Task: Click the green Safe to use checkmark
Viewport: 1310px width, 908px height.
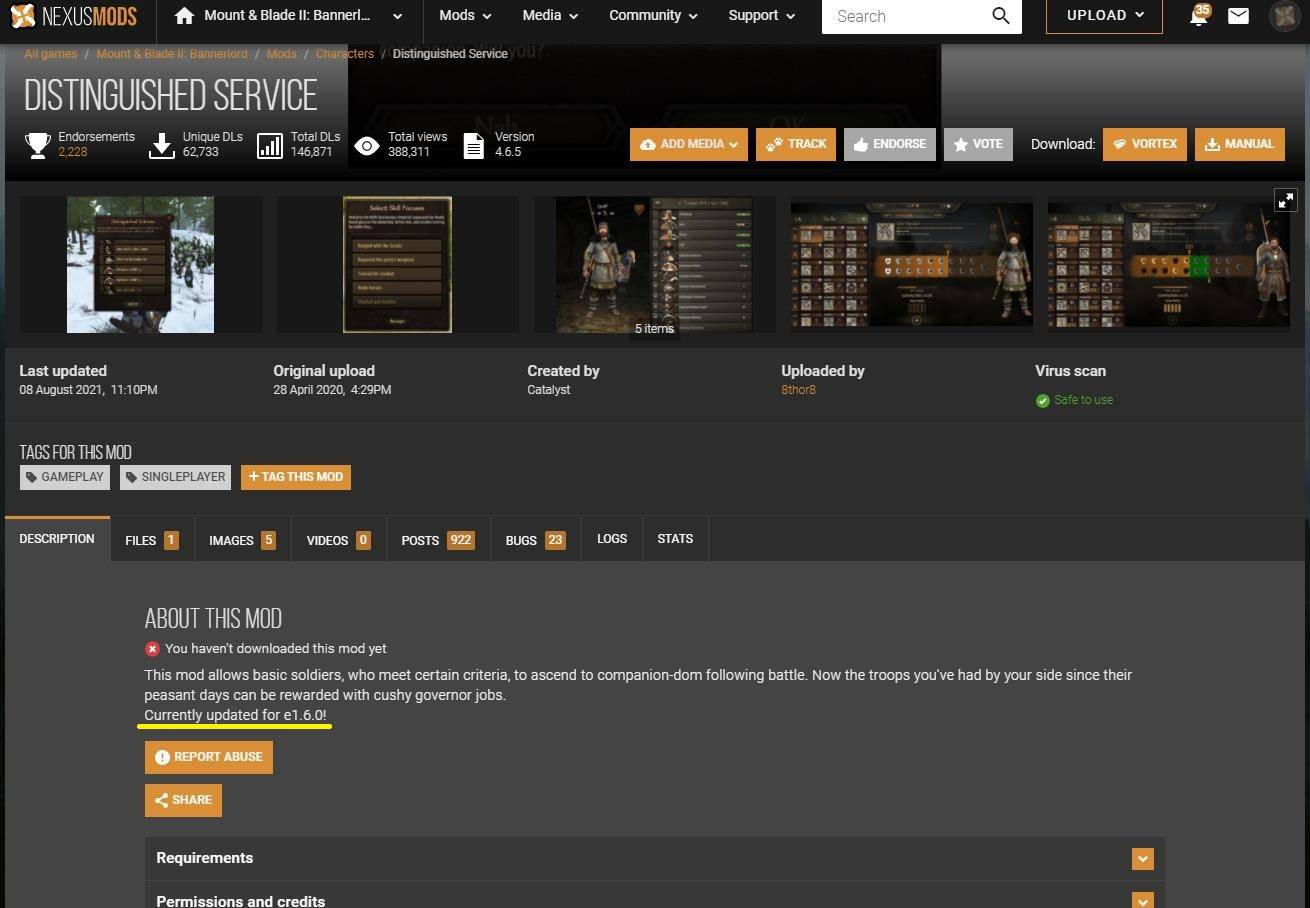Action: [x=1043, y=401]
